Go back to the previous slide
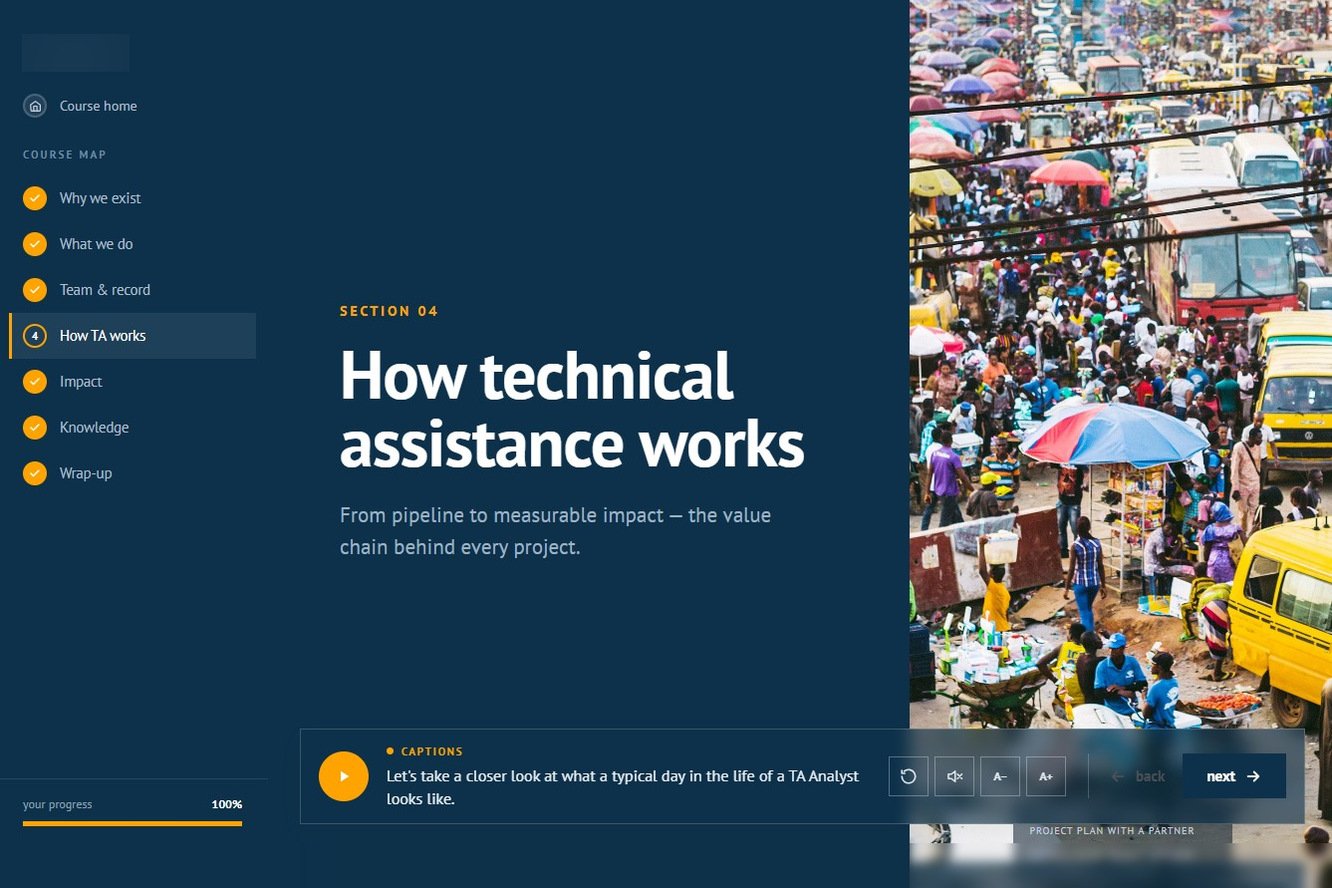Screen dimensions: 1332x888 point(1138,776)
